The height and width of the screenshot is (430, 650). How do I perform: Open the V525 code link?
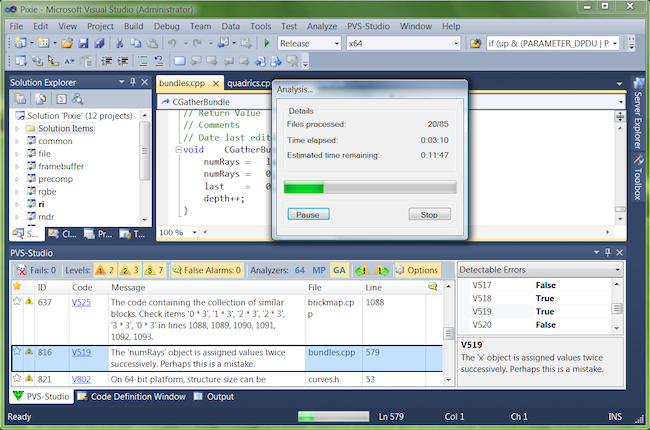click(81, 302)
